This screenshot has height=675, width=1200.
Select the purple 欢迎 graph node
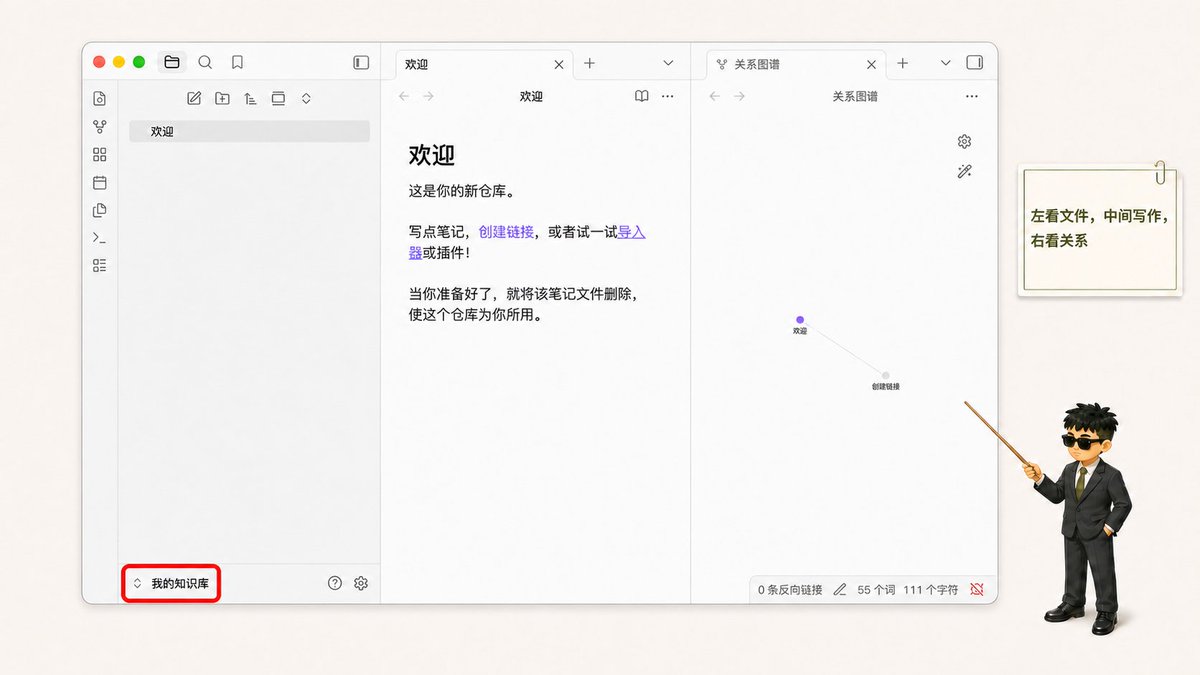click(x=800, y=320)
